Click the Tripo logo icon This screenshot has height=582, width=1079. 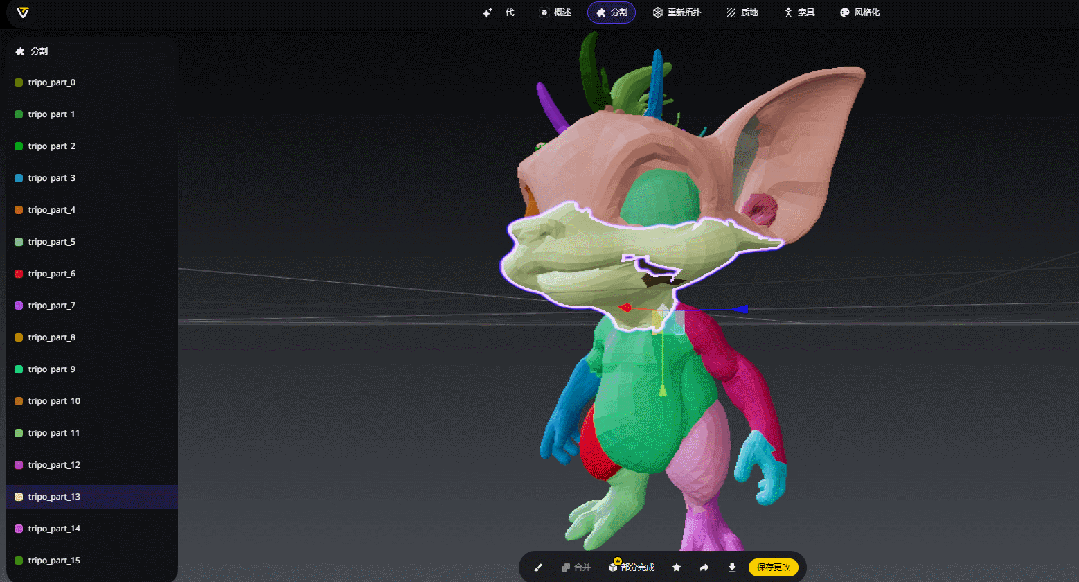coord(23,13)
